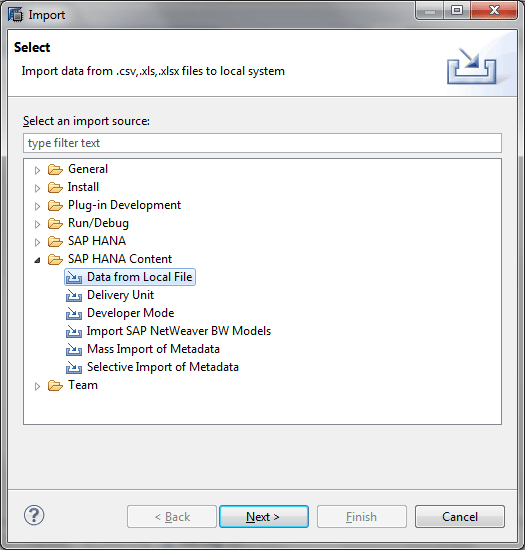
Task: Click the type filter text field
Action: [262, 143]
